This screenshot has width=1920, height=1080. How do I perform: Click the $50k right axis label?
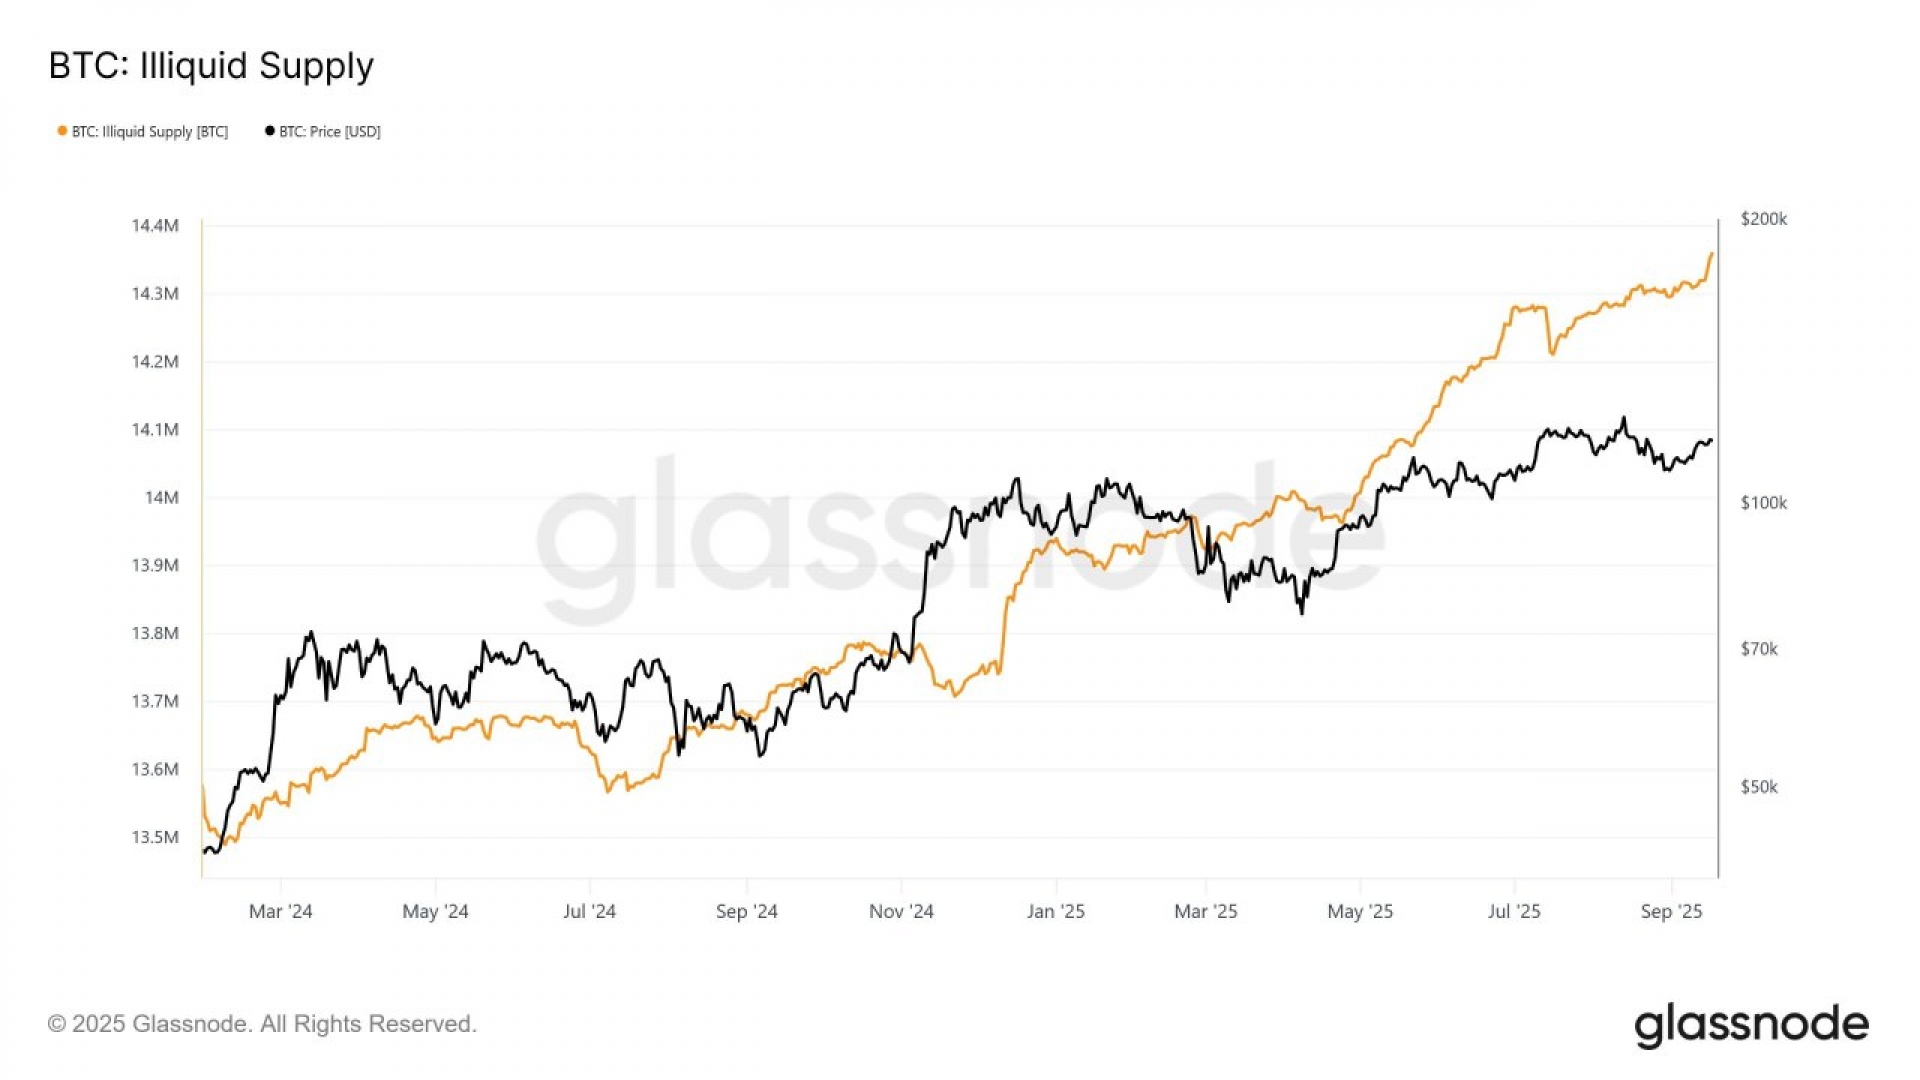1759,787
